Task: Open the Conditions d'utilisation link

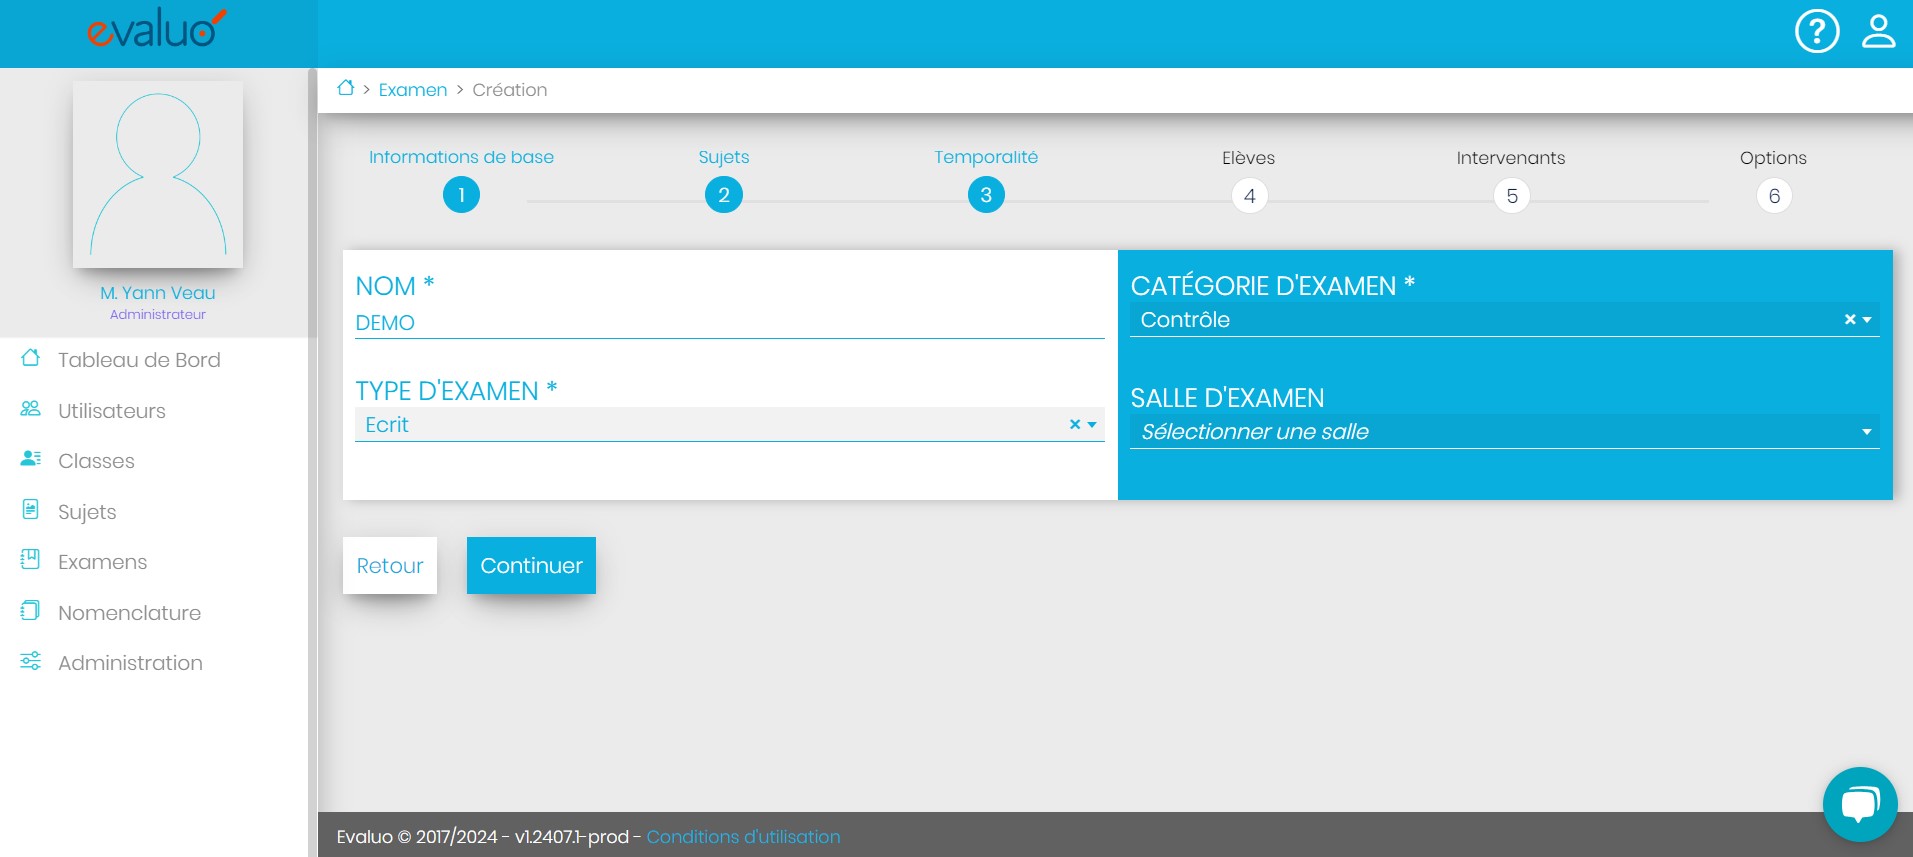Action: coord(742,837)
